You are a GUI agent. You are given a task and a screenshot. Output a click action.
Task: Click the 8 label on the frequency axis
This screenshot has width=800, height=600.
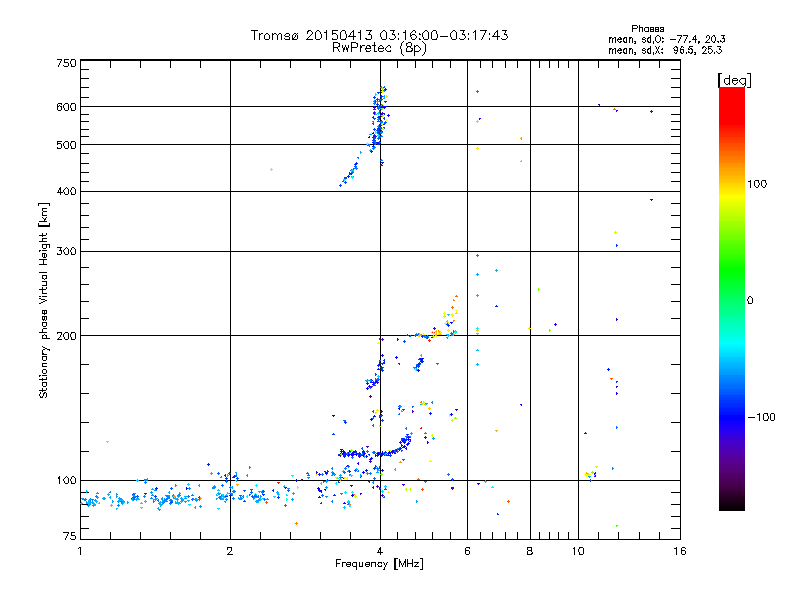click(530, 551)
